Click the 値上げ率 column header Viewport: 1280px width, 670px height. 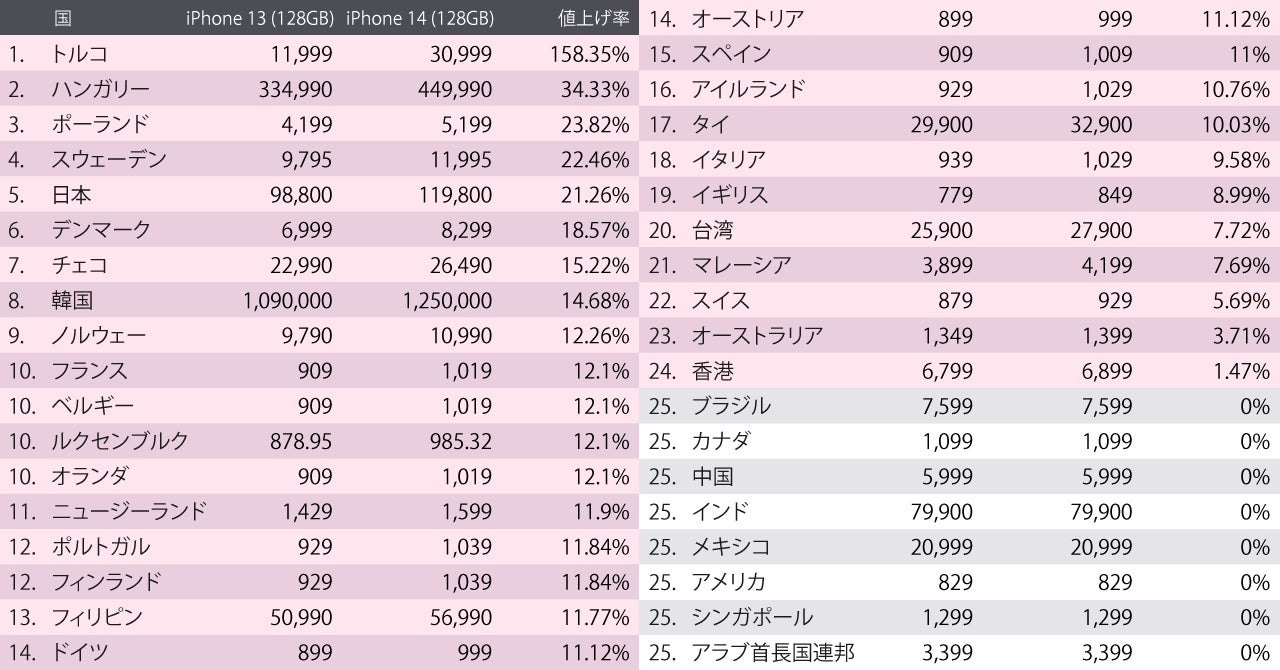coord(593,18)
